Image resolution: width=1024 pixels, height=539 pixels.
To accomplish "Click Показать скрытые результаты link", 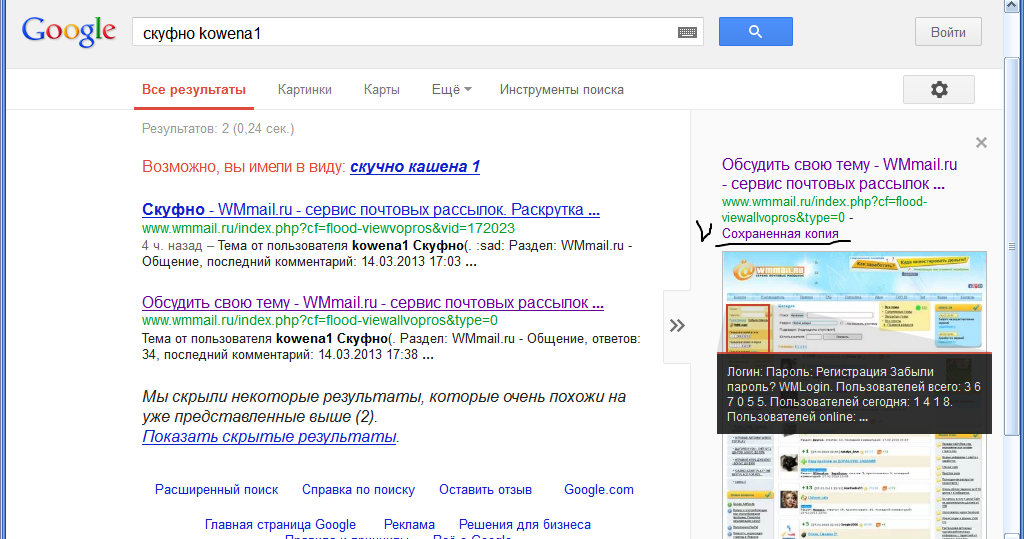I will coord(269,436).
